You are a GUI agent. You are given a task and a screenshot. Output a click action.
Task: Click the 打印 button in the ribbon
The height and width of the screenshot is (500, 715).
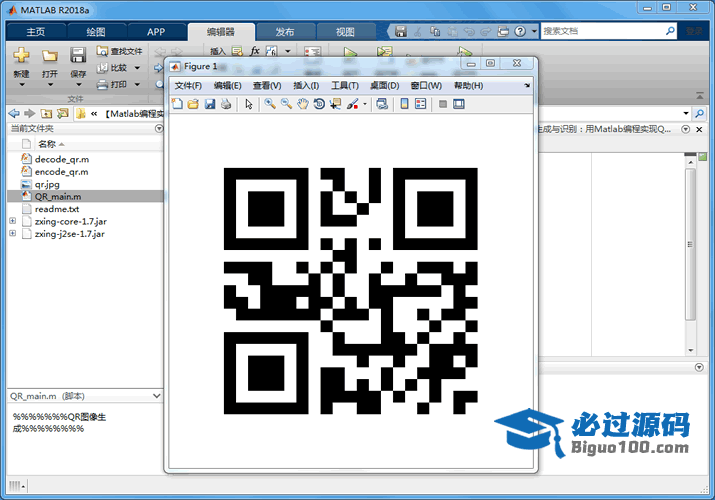pos(112,84)
